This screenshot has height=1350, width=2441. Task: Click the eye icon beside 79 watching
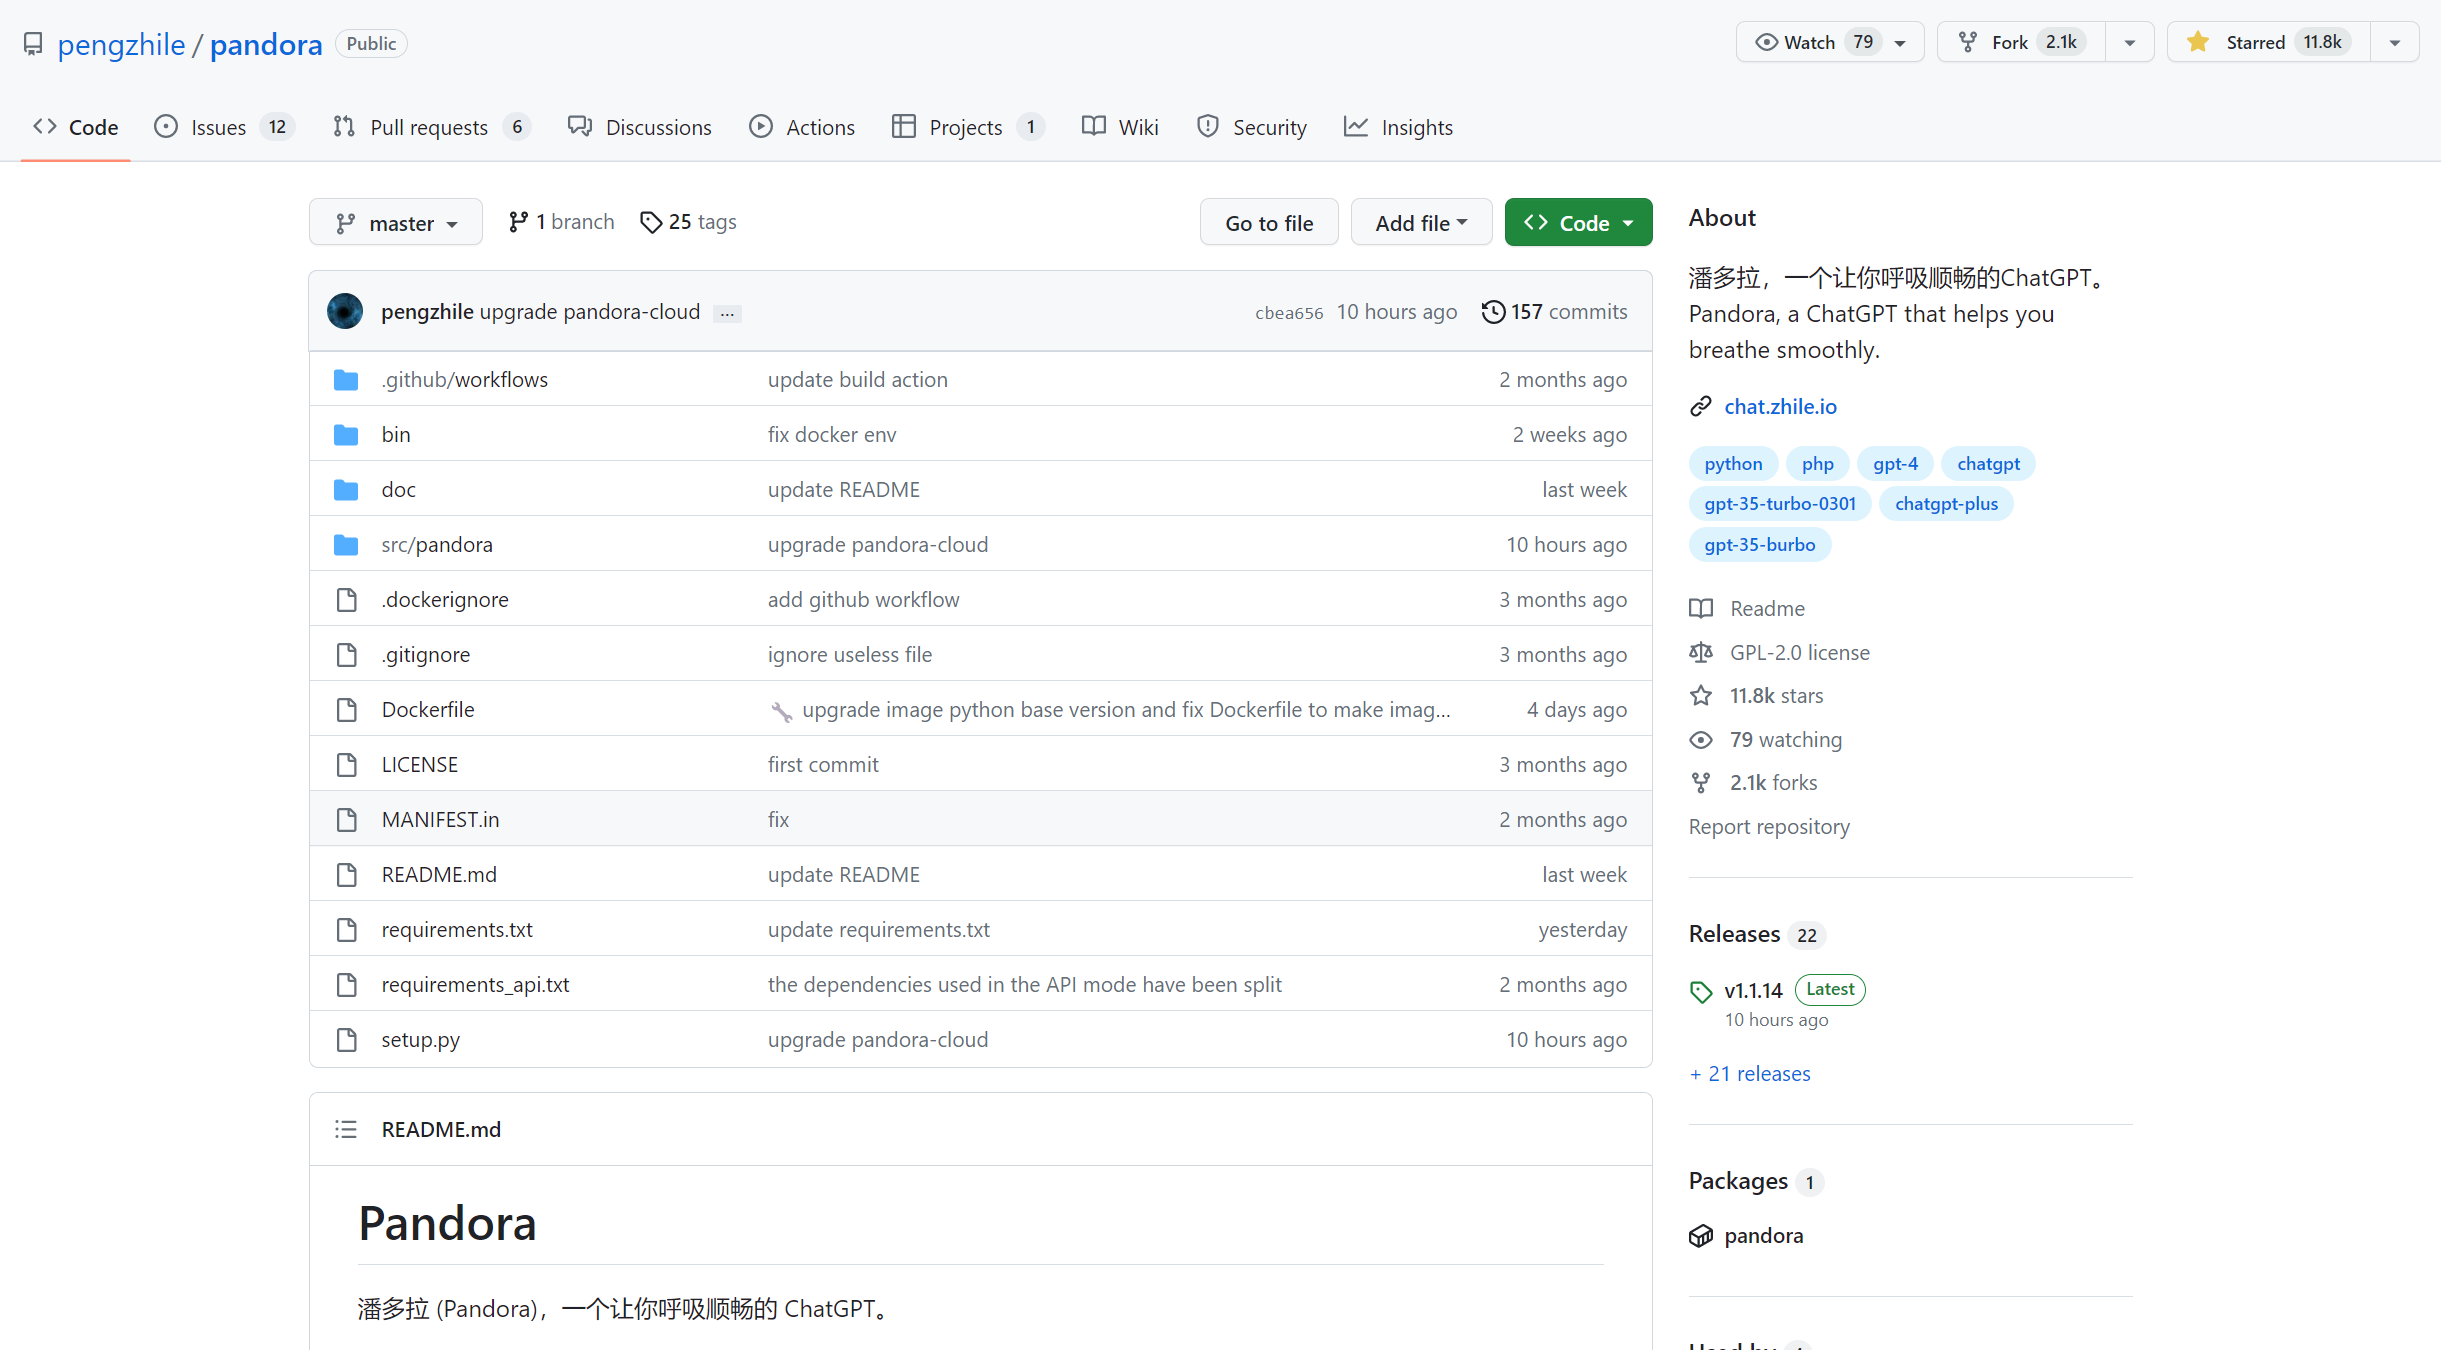[1701, 740]
